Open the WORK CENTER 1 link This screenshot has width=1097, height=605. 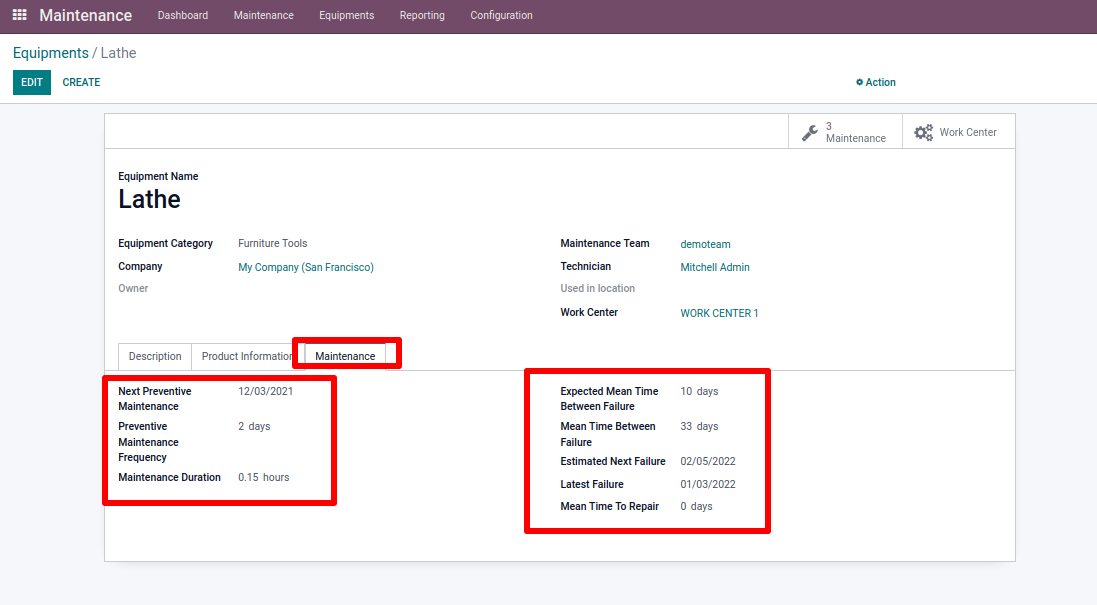[719, 313]
